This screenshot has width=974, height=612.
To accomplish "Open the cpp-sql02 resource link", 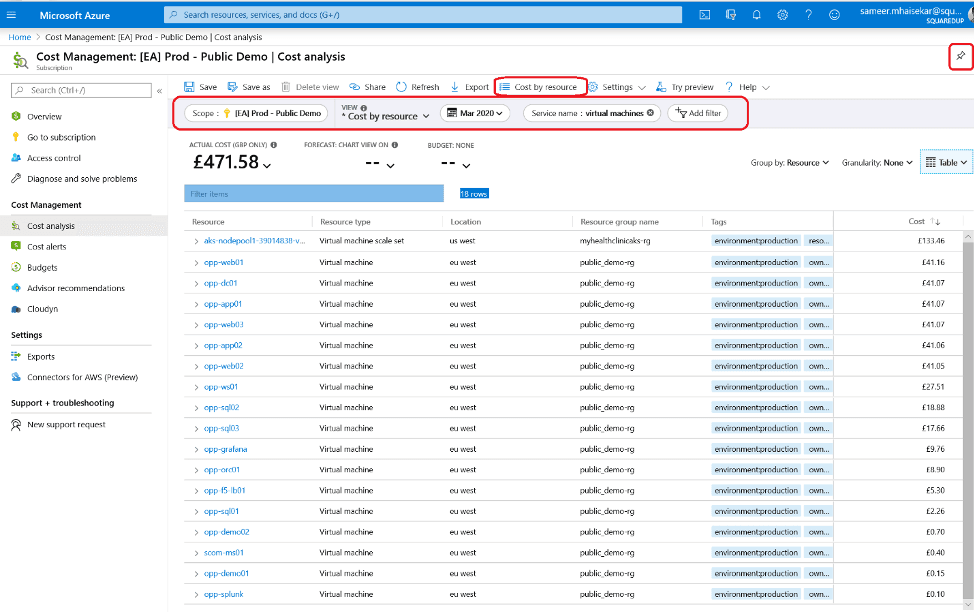I will (x=221, y=408).
